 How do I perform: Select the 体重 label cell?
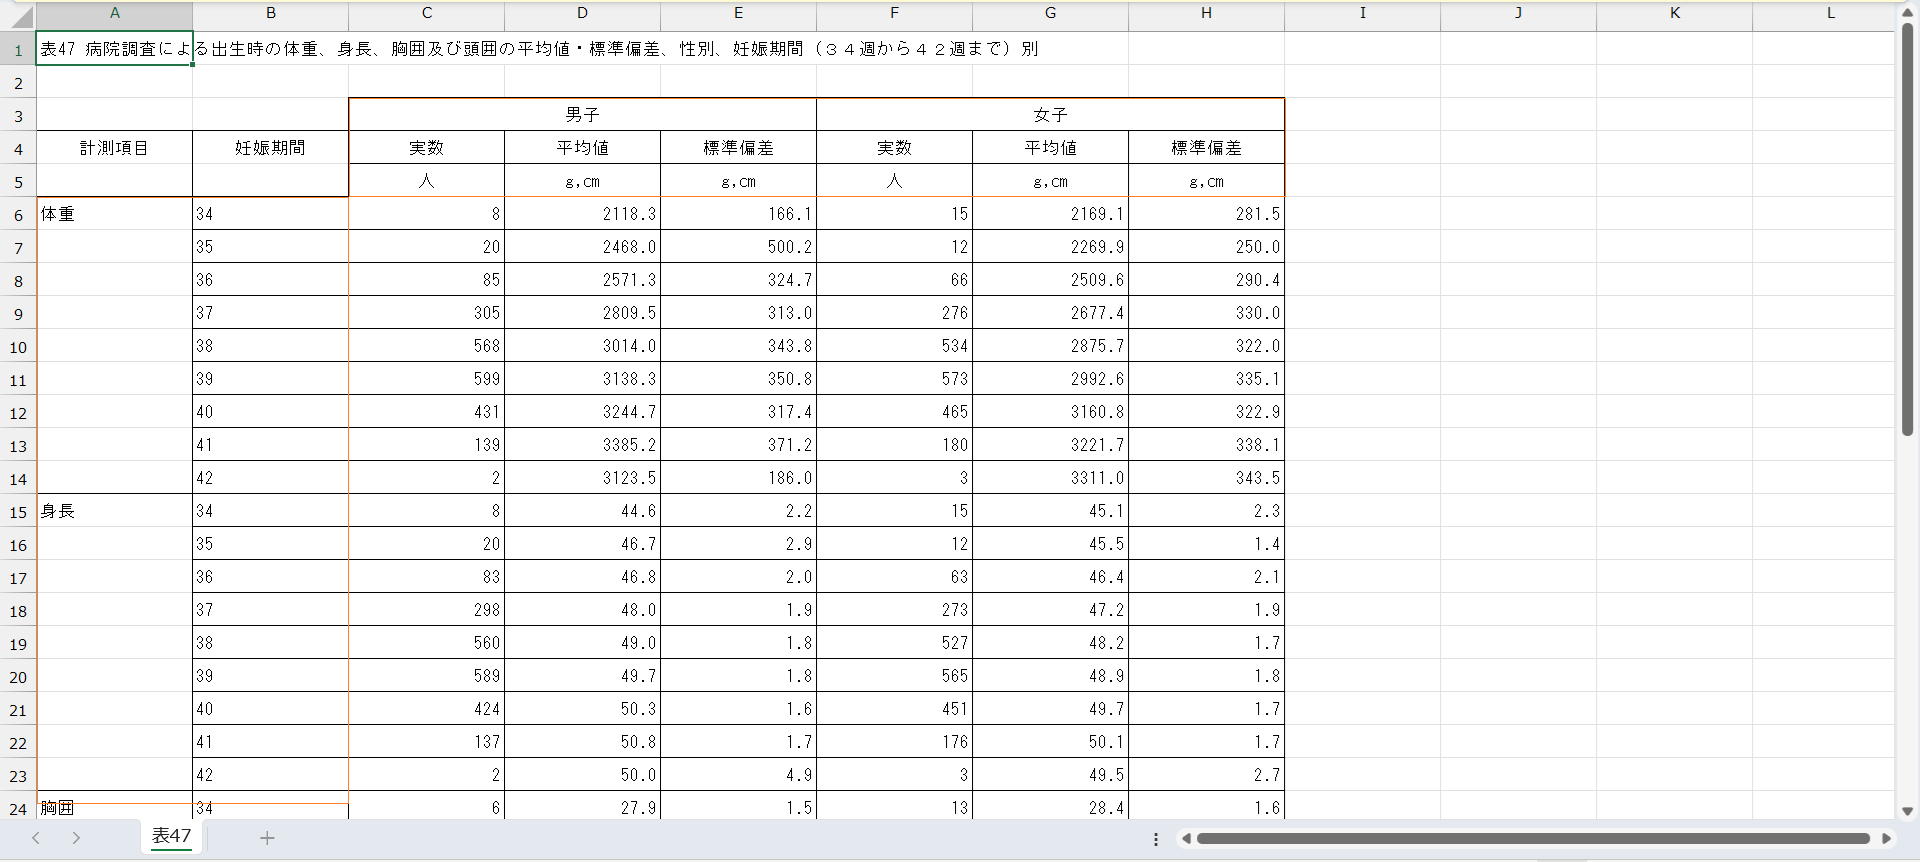(x=114, y=214)
